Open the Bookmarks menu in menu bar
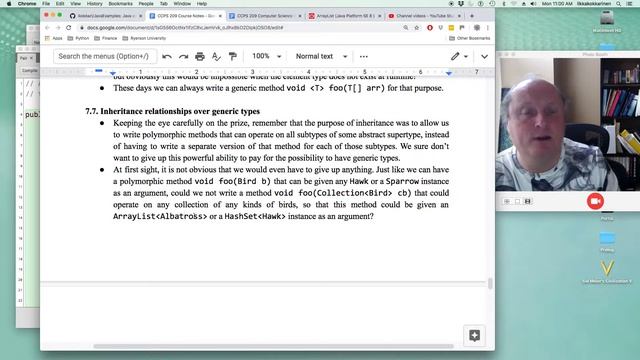 coord(120,3)
